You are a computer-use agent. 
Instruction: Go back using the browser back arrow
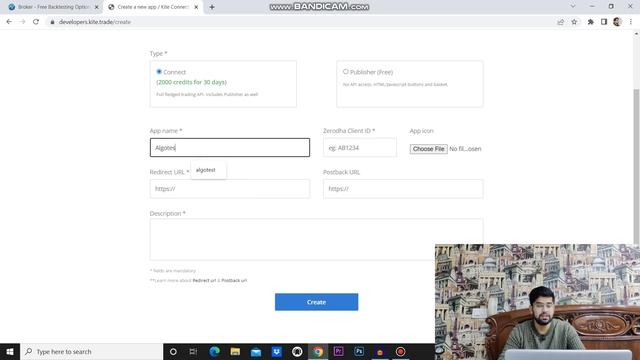click(x=9, y=22)
